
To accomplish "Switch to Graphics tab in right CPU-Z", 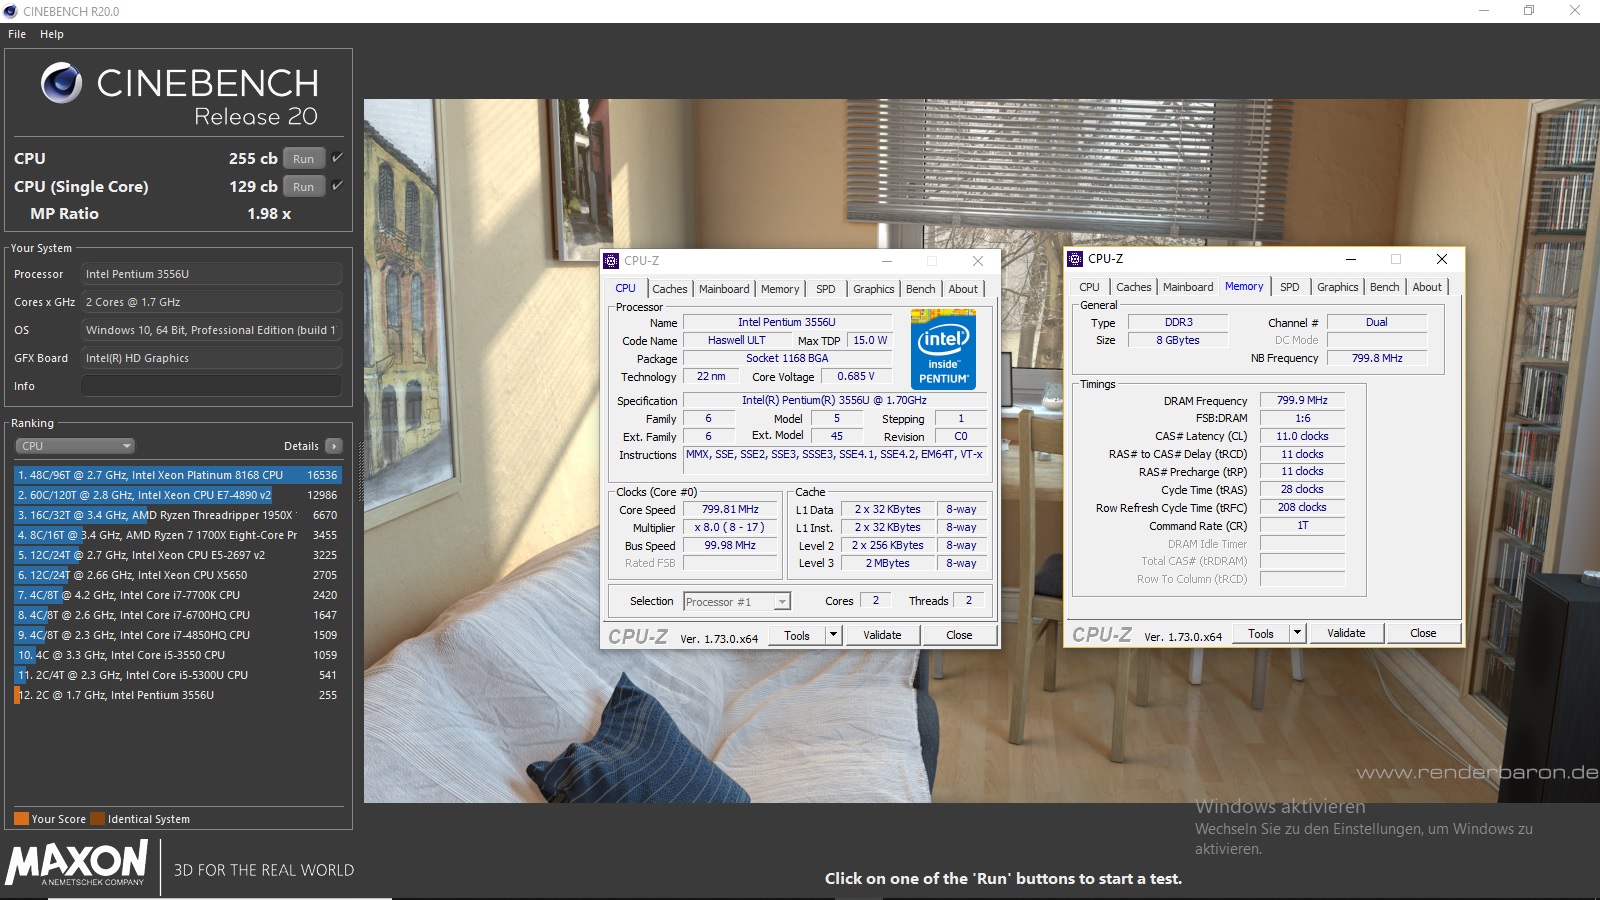I will [x=1338, y=287].
